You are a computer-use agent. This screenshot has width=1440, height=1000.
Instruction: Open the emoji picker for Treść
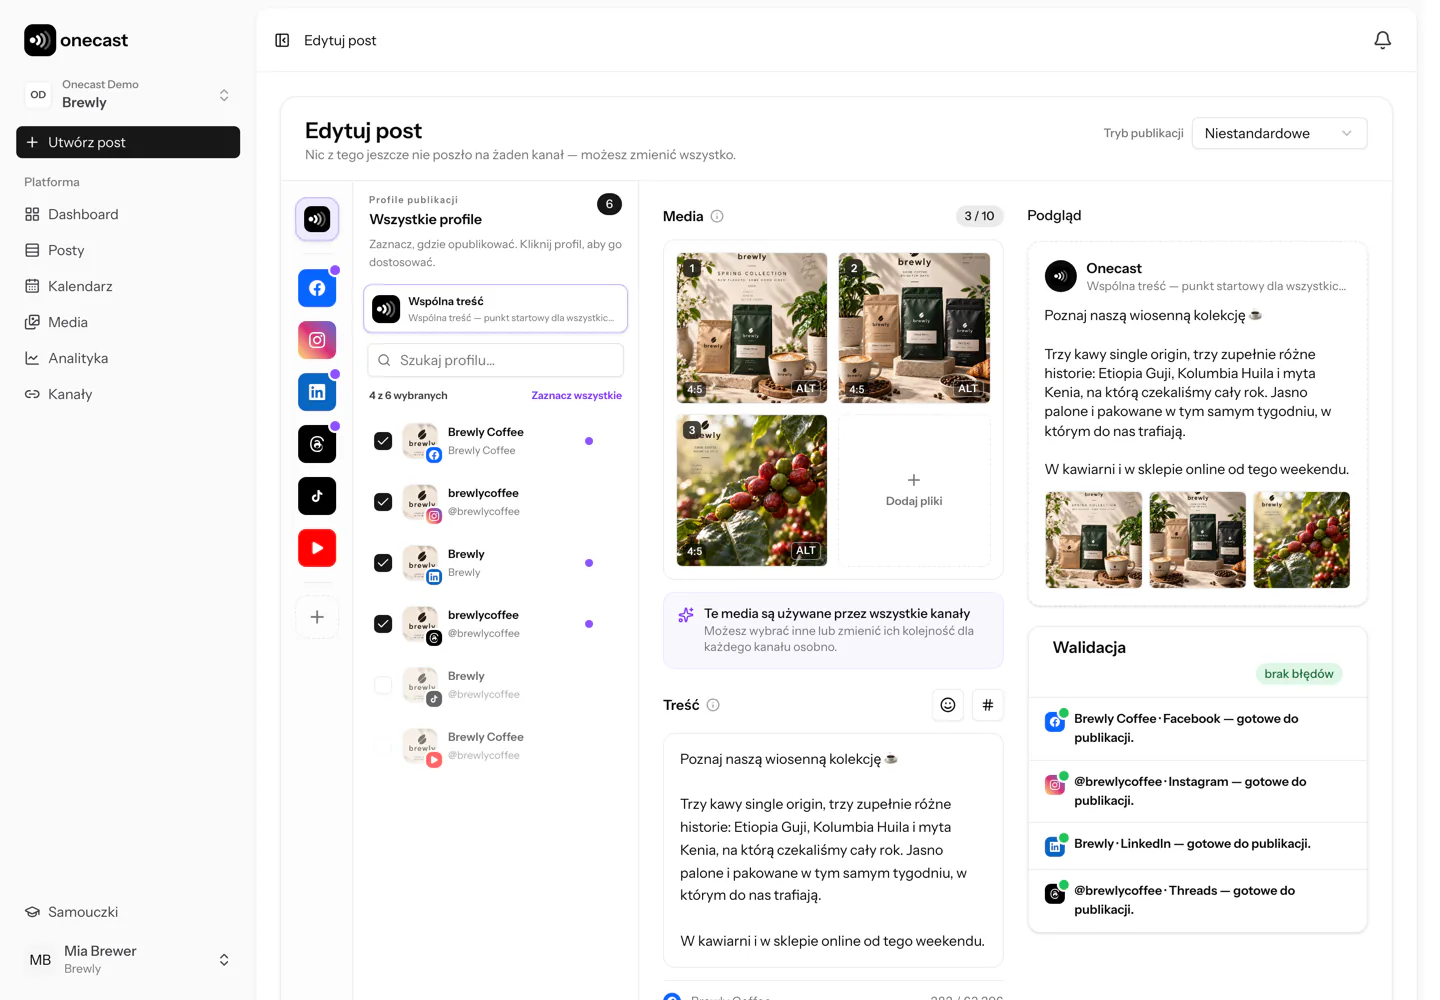948,705
